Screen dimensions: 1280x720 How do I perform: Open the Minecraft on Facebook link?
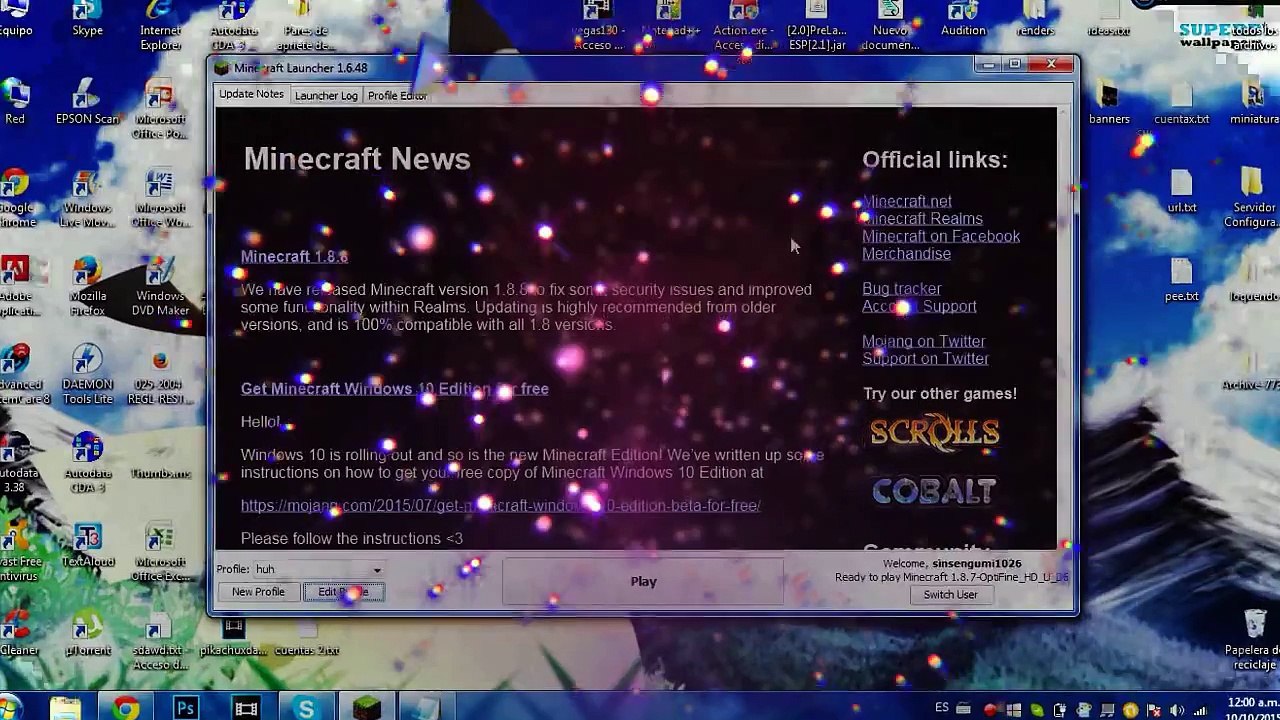[941, 236]
